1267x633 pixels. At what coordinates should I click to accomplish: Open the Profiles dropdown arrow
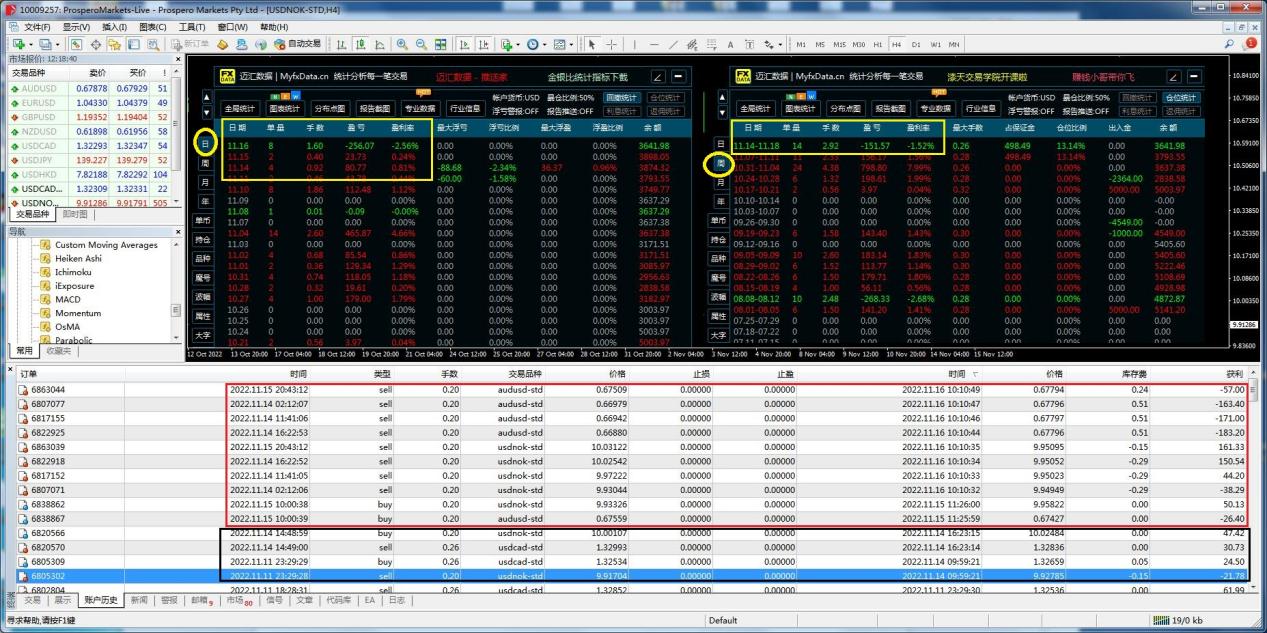coord(58,44)
